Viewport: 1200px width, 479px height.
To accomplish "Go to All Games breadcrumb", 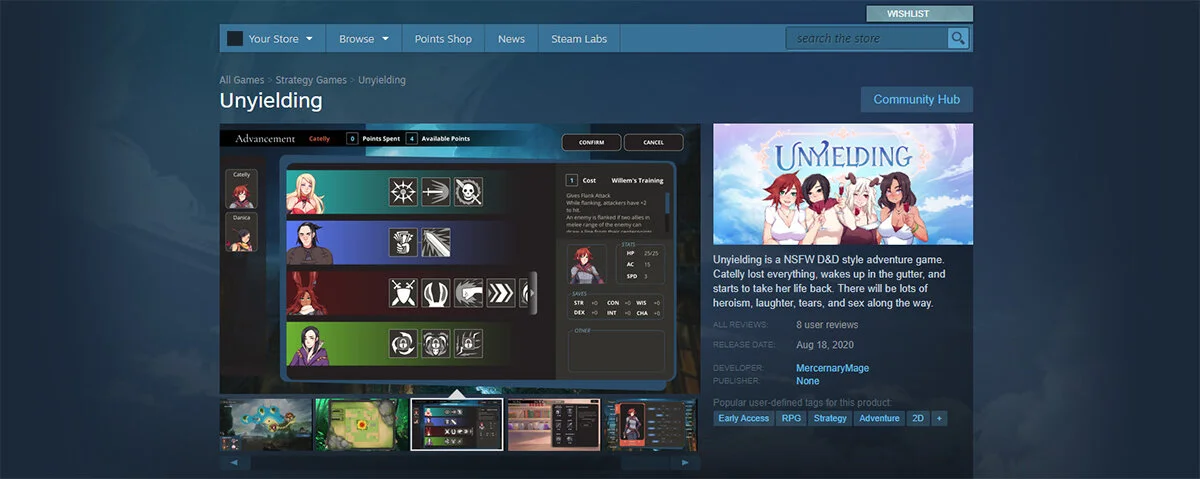I will pyautogui.click(x=241, y=80).
